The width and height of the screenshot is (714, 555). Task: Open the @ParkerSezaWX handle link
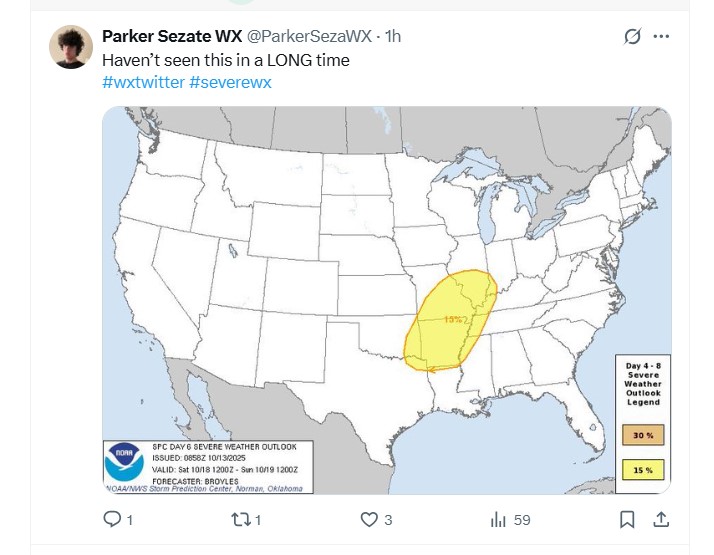[x=309, y=37]
